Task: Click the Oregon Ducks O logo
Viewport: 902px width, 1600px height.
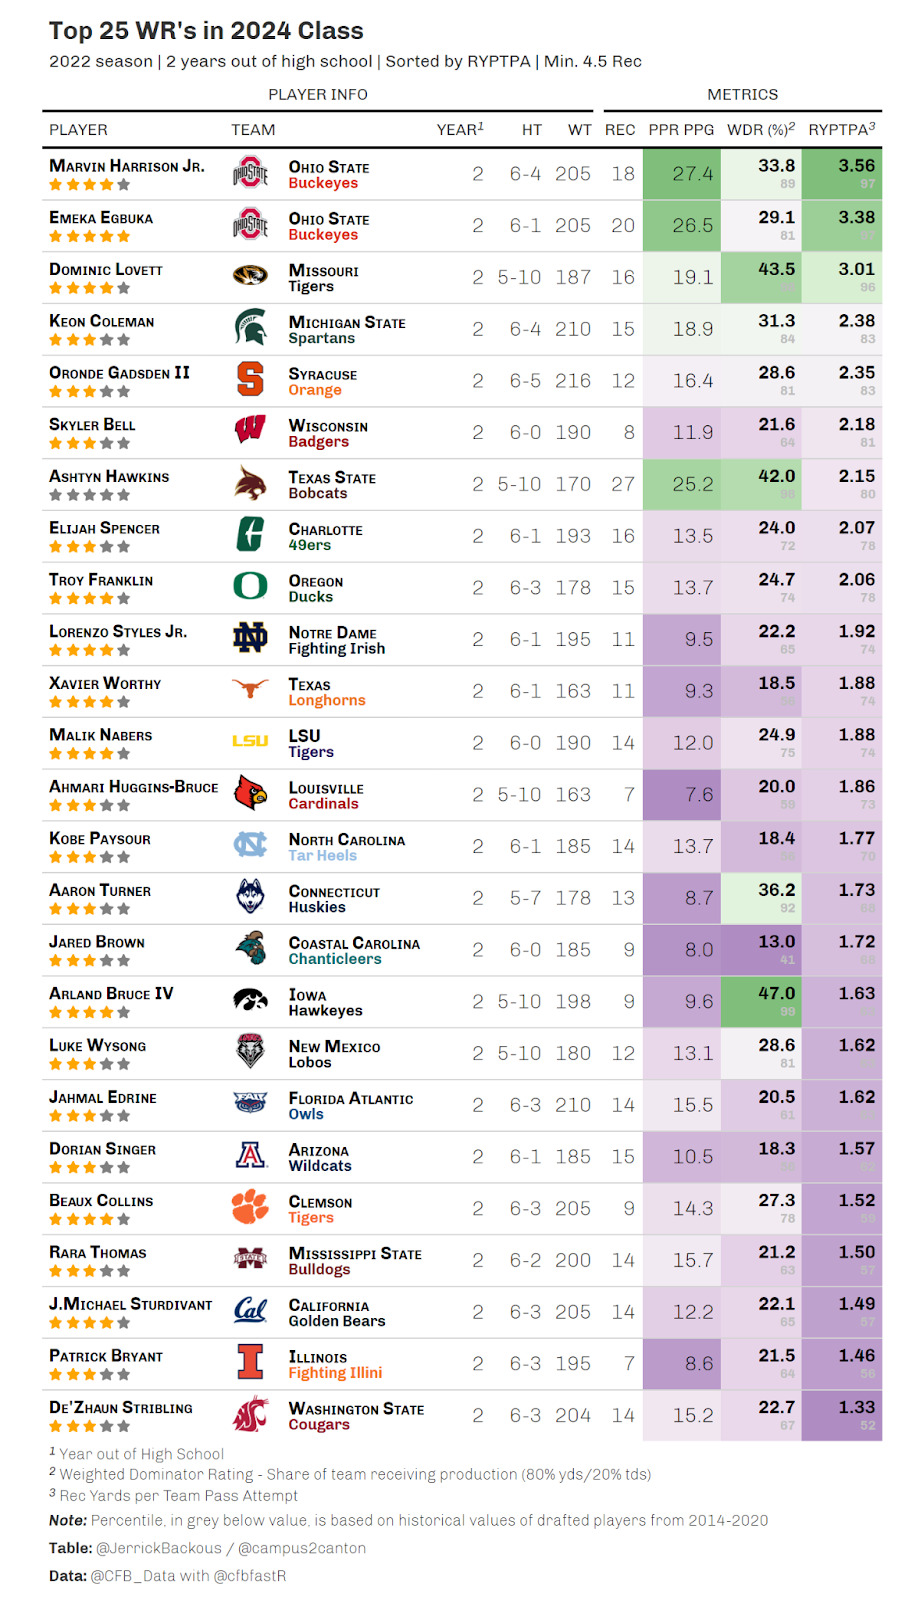Action: coord(250,586)
